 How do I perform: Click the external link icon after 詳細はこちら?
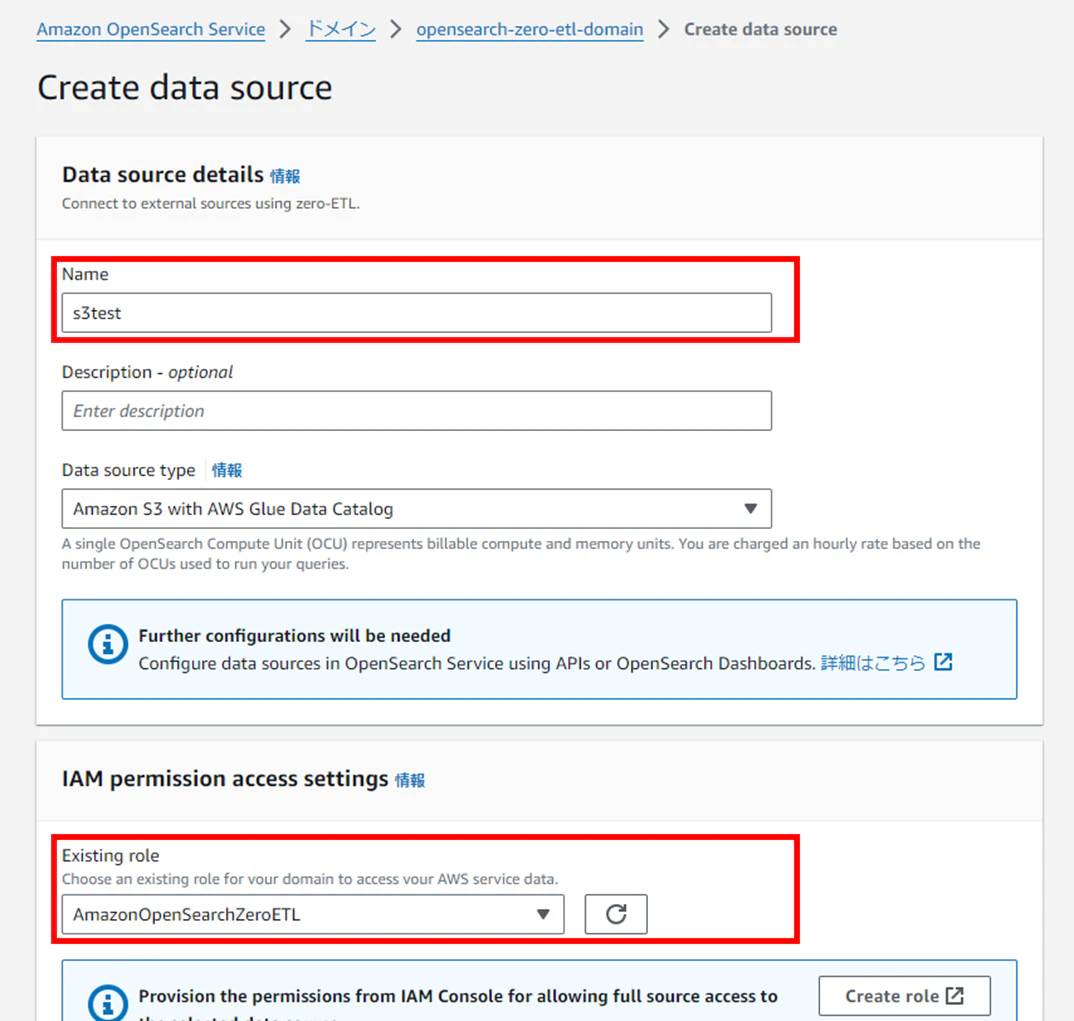tap(943, 662)
